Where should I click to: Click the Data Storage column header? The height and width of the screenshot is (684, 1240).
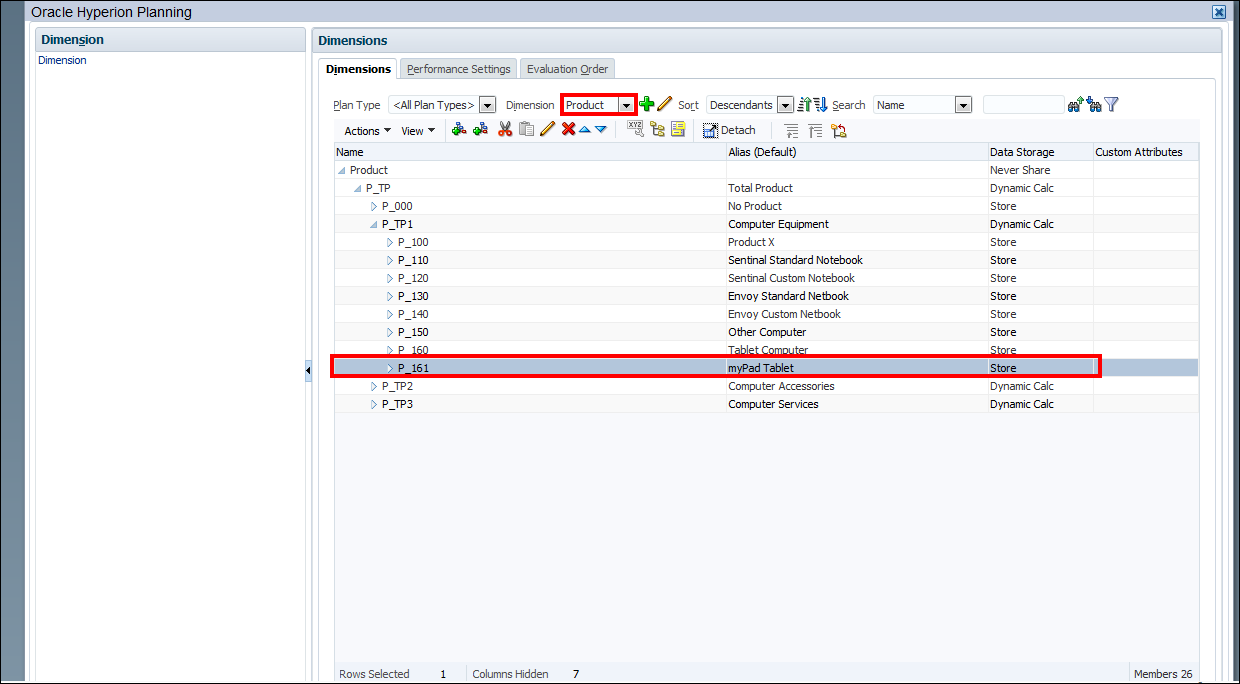pos(1040,152)
